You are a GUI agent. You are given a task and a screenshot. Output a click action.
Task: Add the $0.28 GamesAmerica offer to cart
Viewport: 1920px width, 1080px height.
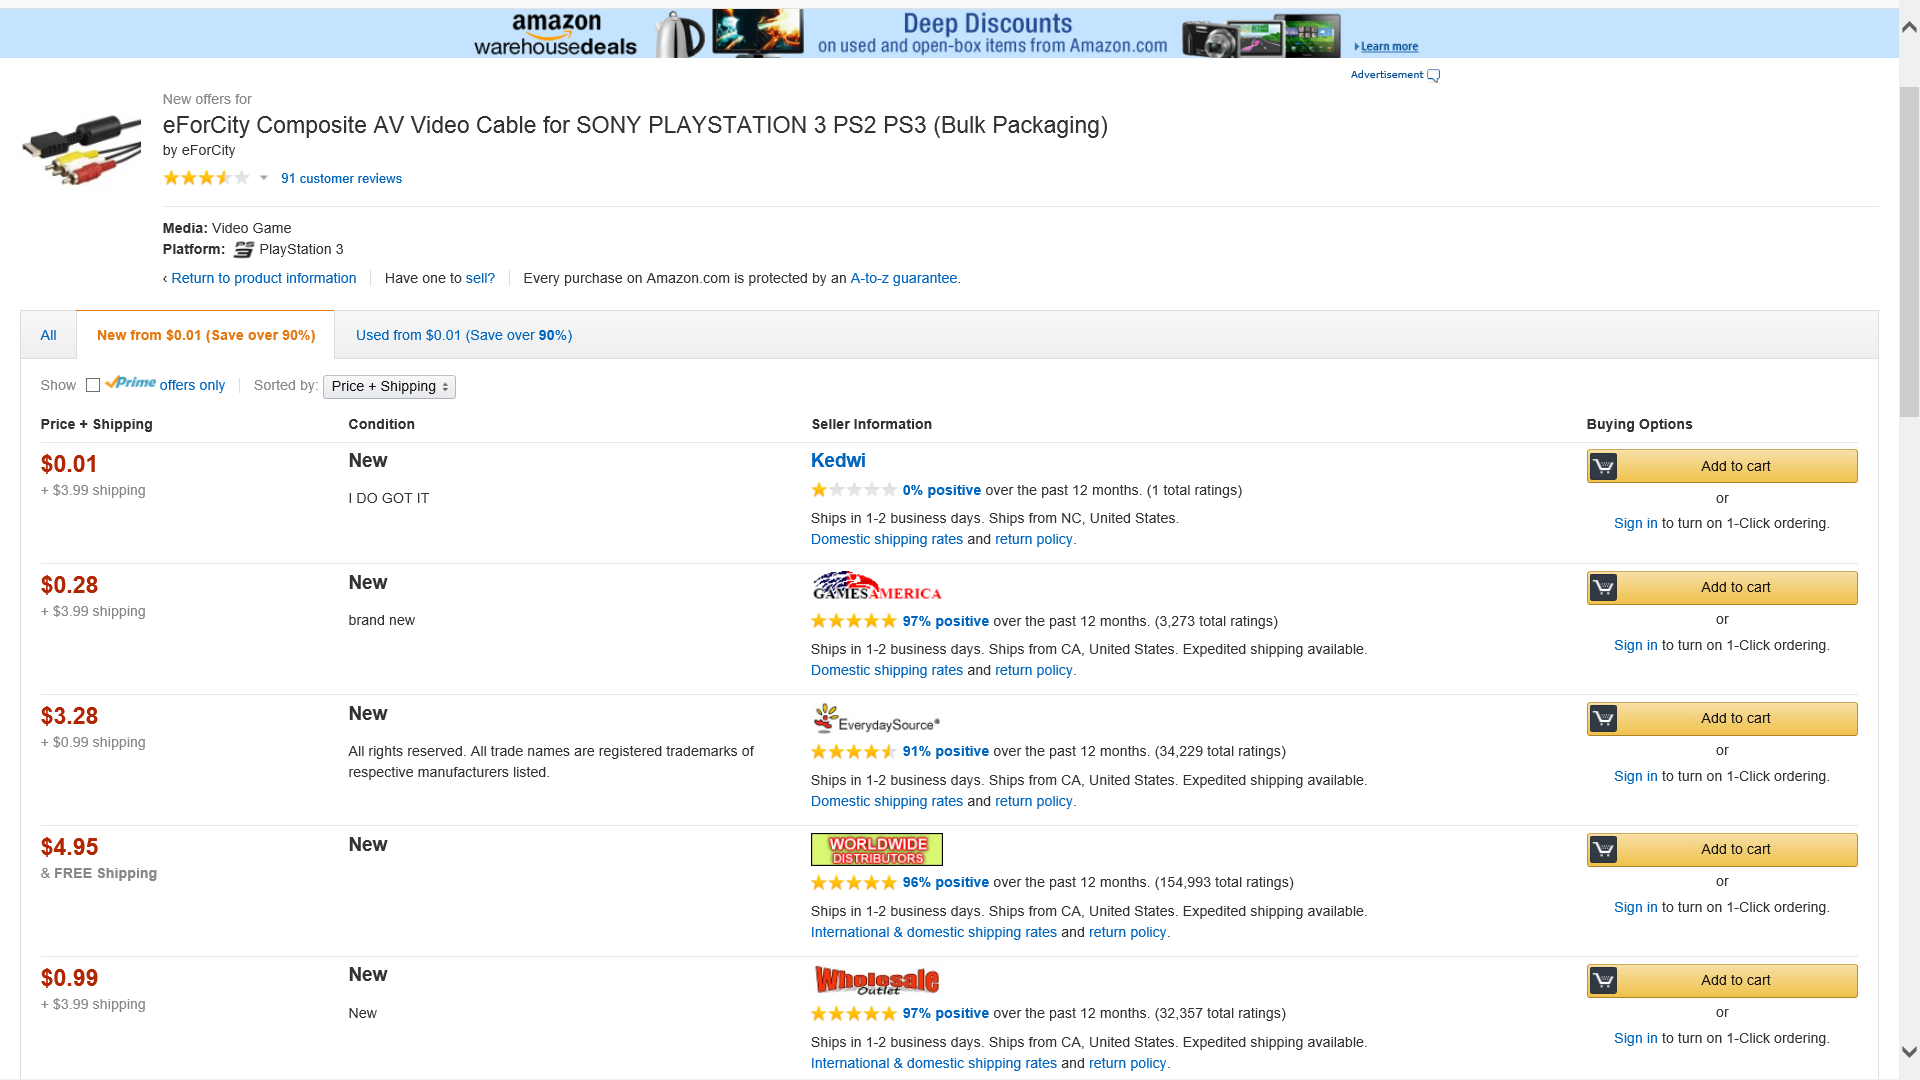(x=1722, y=587)
